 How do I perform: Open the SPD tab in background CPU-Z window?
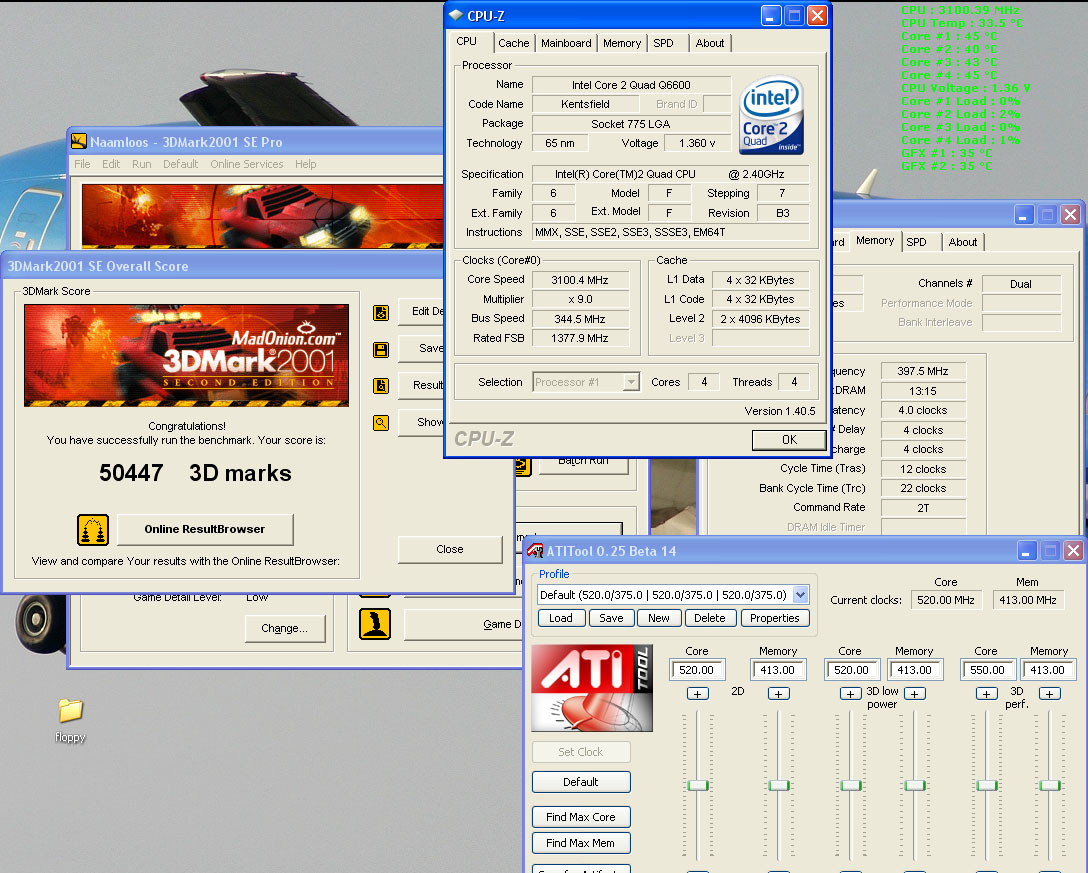(917, 242)
